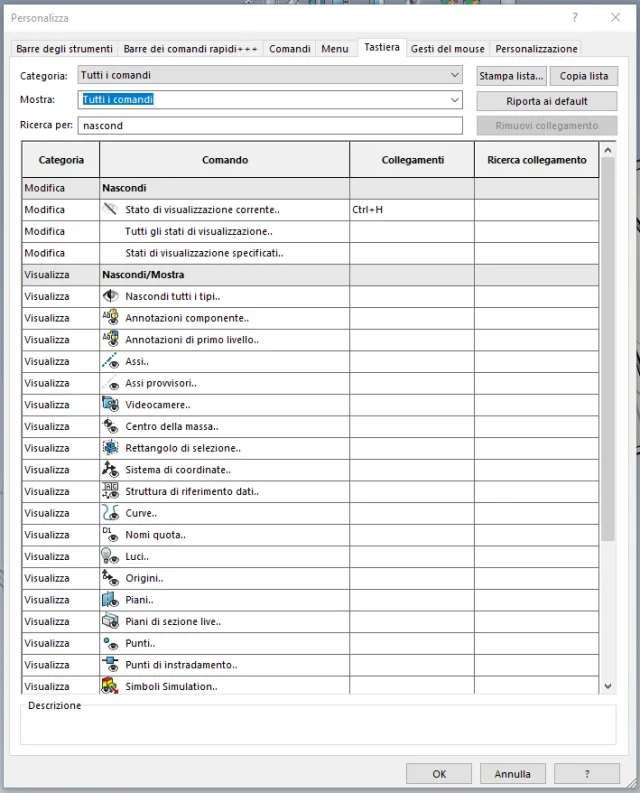
Task: Click the Stampa lista button
Action: 511,76
